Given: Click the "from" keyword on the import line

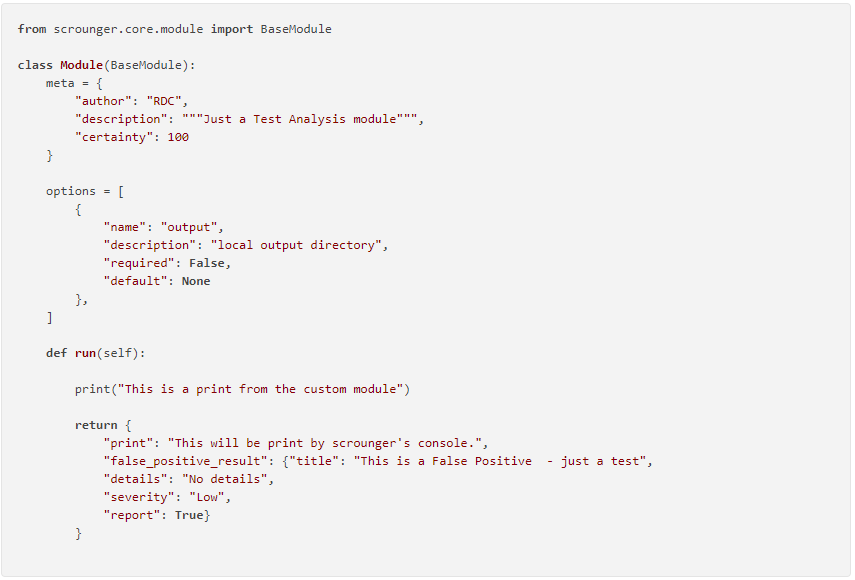Looking at the screenshot, I should (x=32, y=29).
